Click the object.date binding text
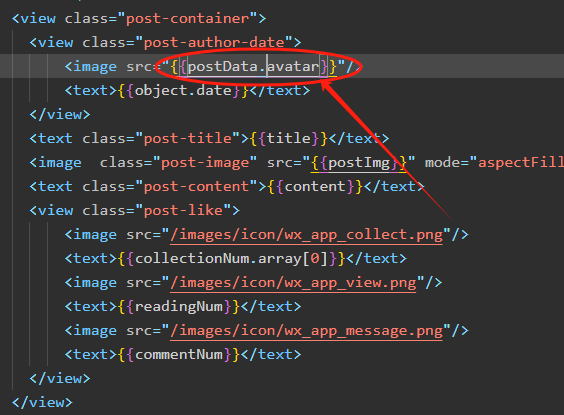 tap(183, 91)
